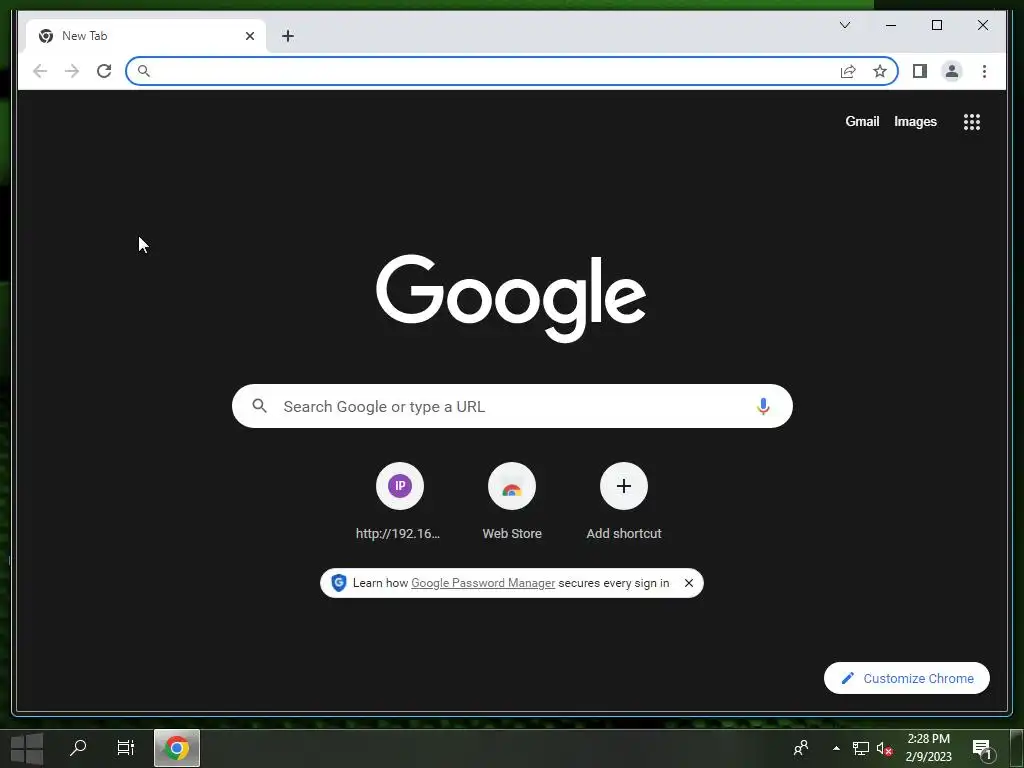
Task: Open the Windows Start menu
Action: click(27, 748)
